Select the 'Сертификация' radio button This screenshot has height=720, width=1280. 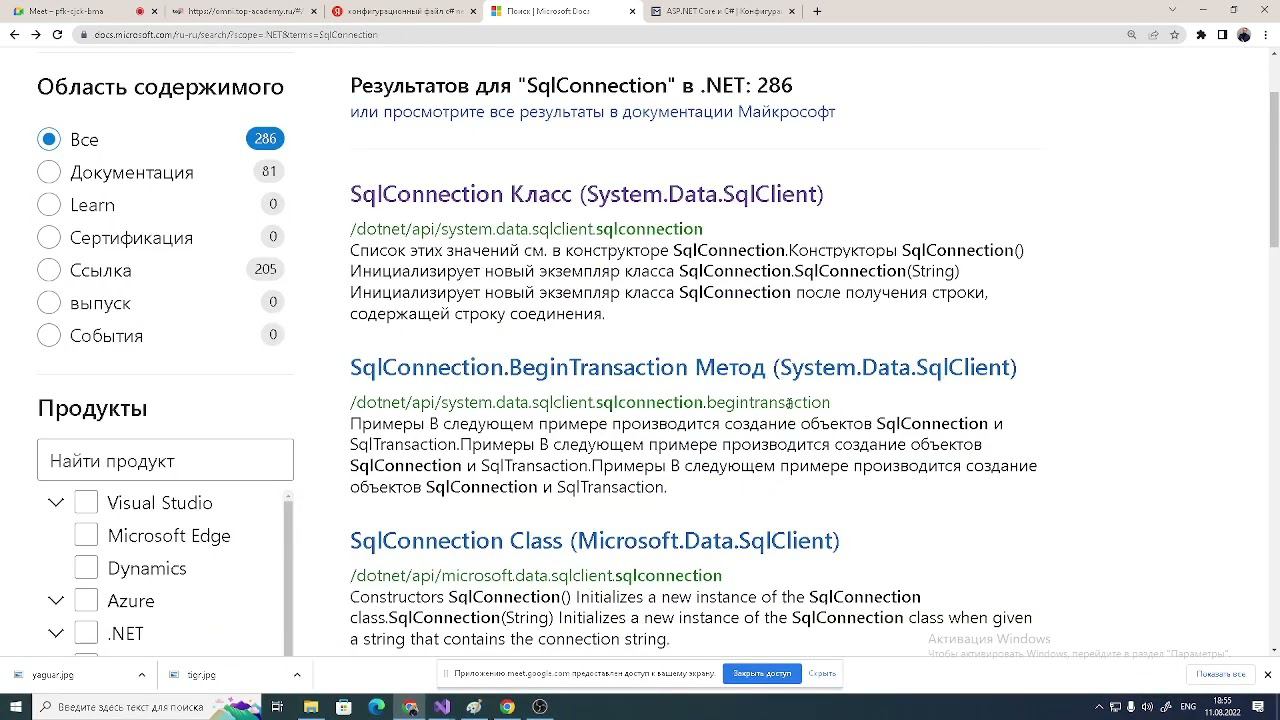(49, 237)
